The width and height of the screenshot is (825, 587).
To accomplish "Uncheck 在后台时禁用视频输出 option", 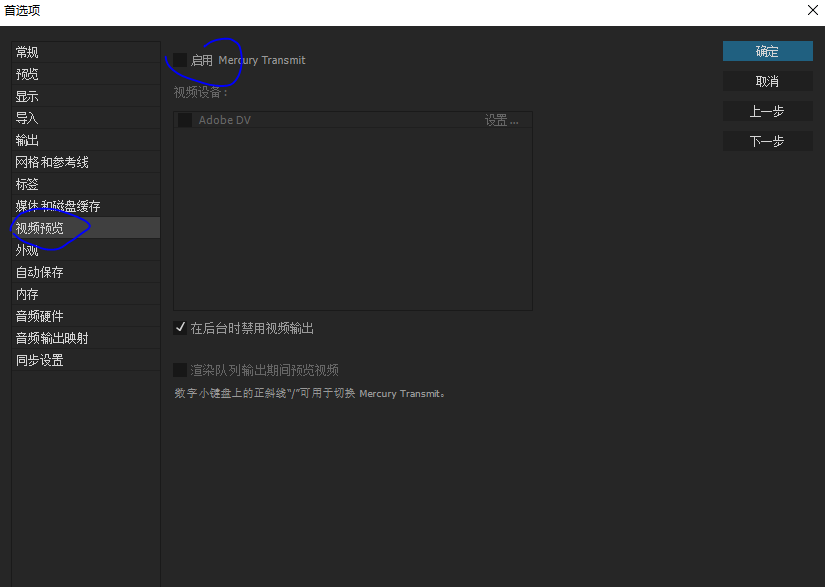I will (x=180, y=328).
